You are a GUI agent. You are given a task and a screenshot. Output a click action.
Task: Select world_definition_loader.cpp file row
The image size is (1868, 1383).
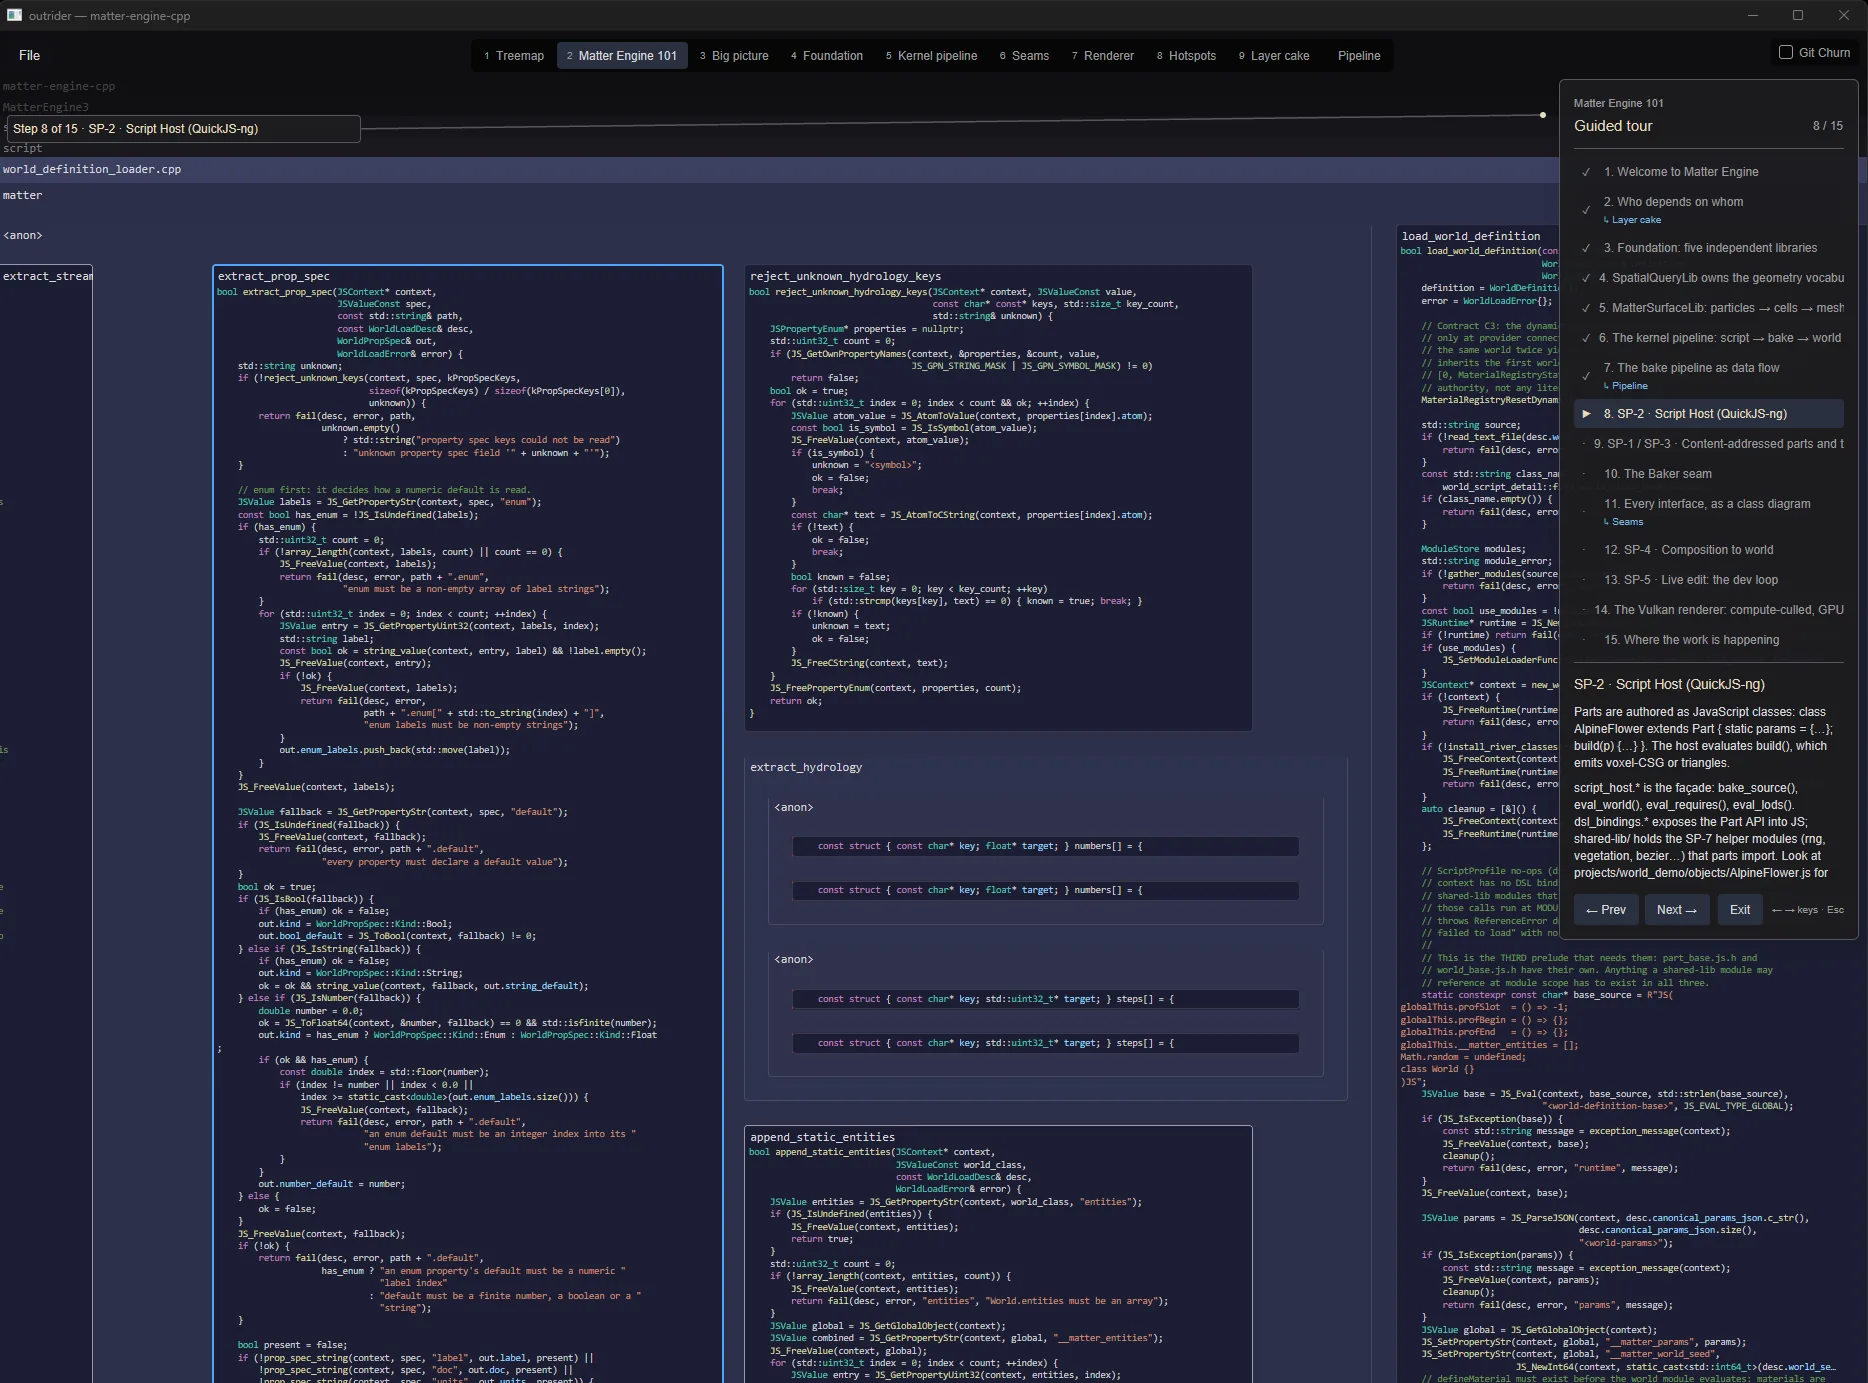[x=780, y=169]
